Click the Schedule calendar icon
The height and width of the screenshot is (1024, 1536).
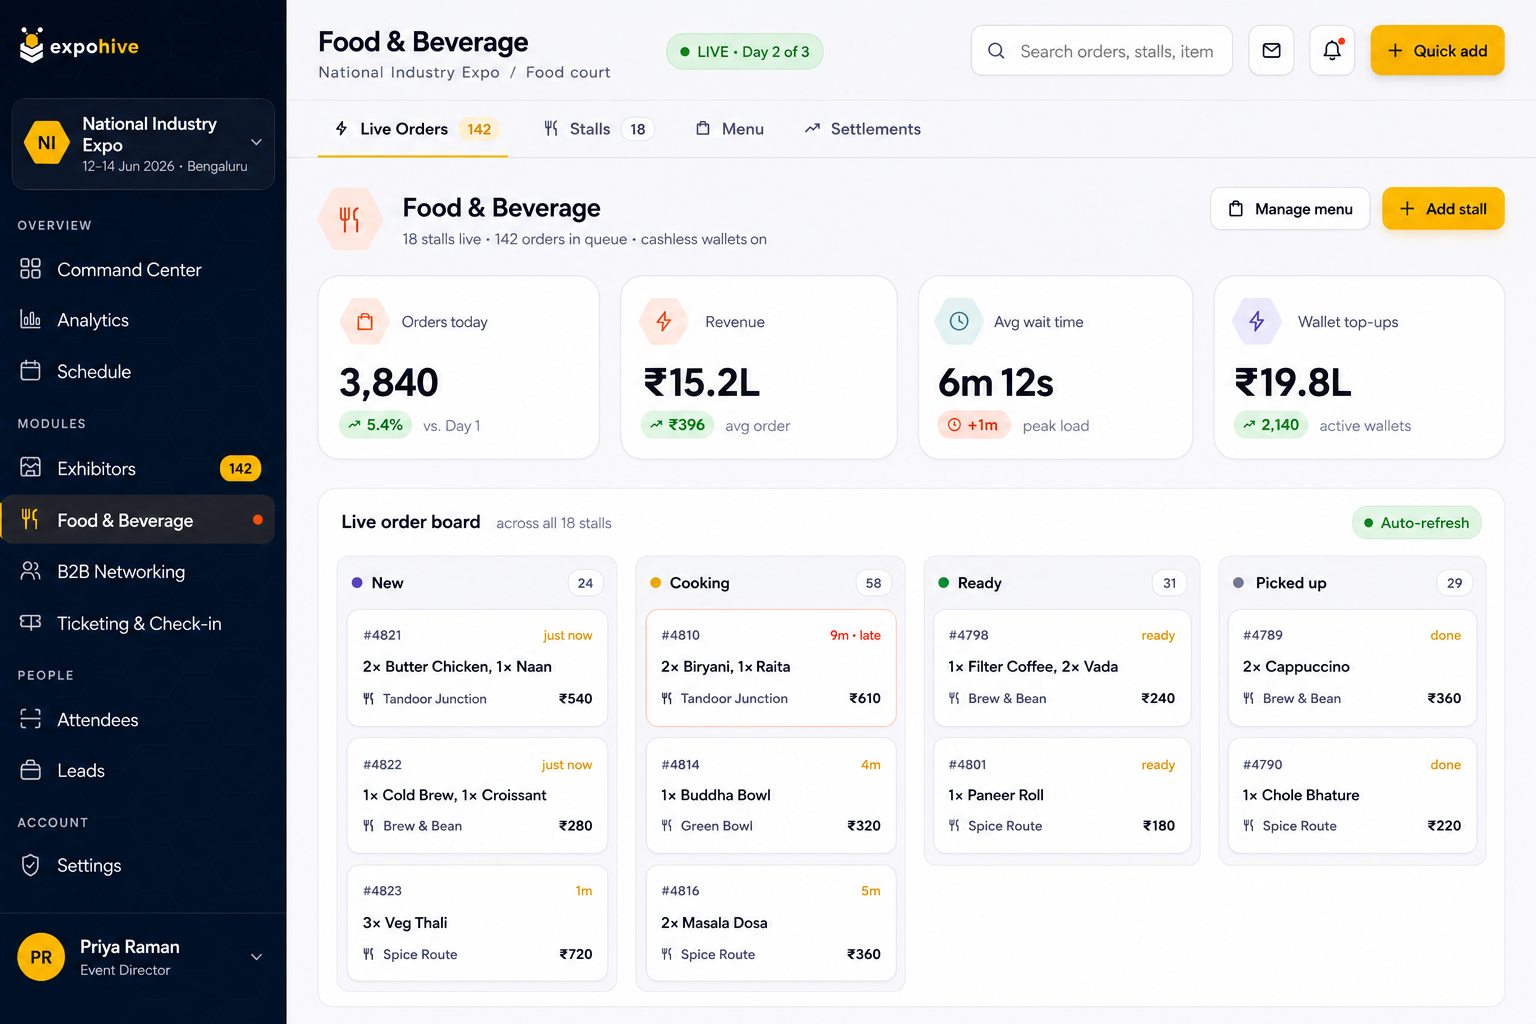tap(31, 371)
